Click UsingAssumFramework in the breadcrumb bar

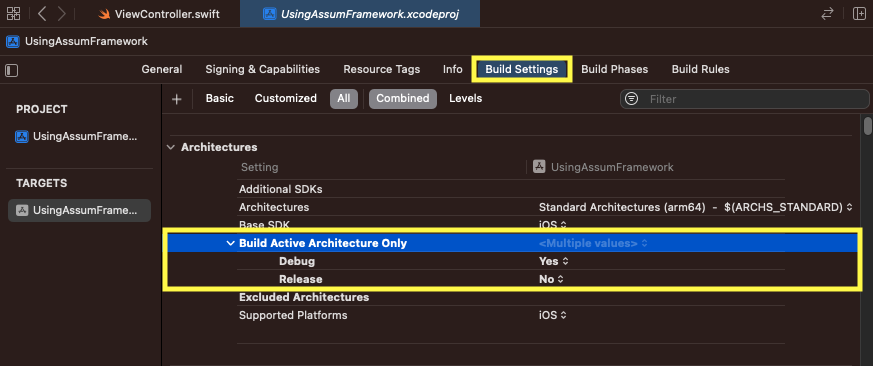pyautogui.click(x=86, y=42)
